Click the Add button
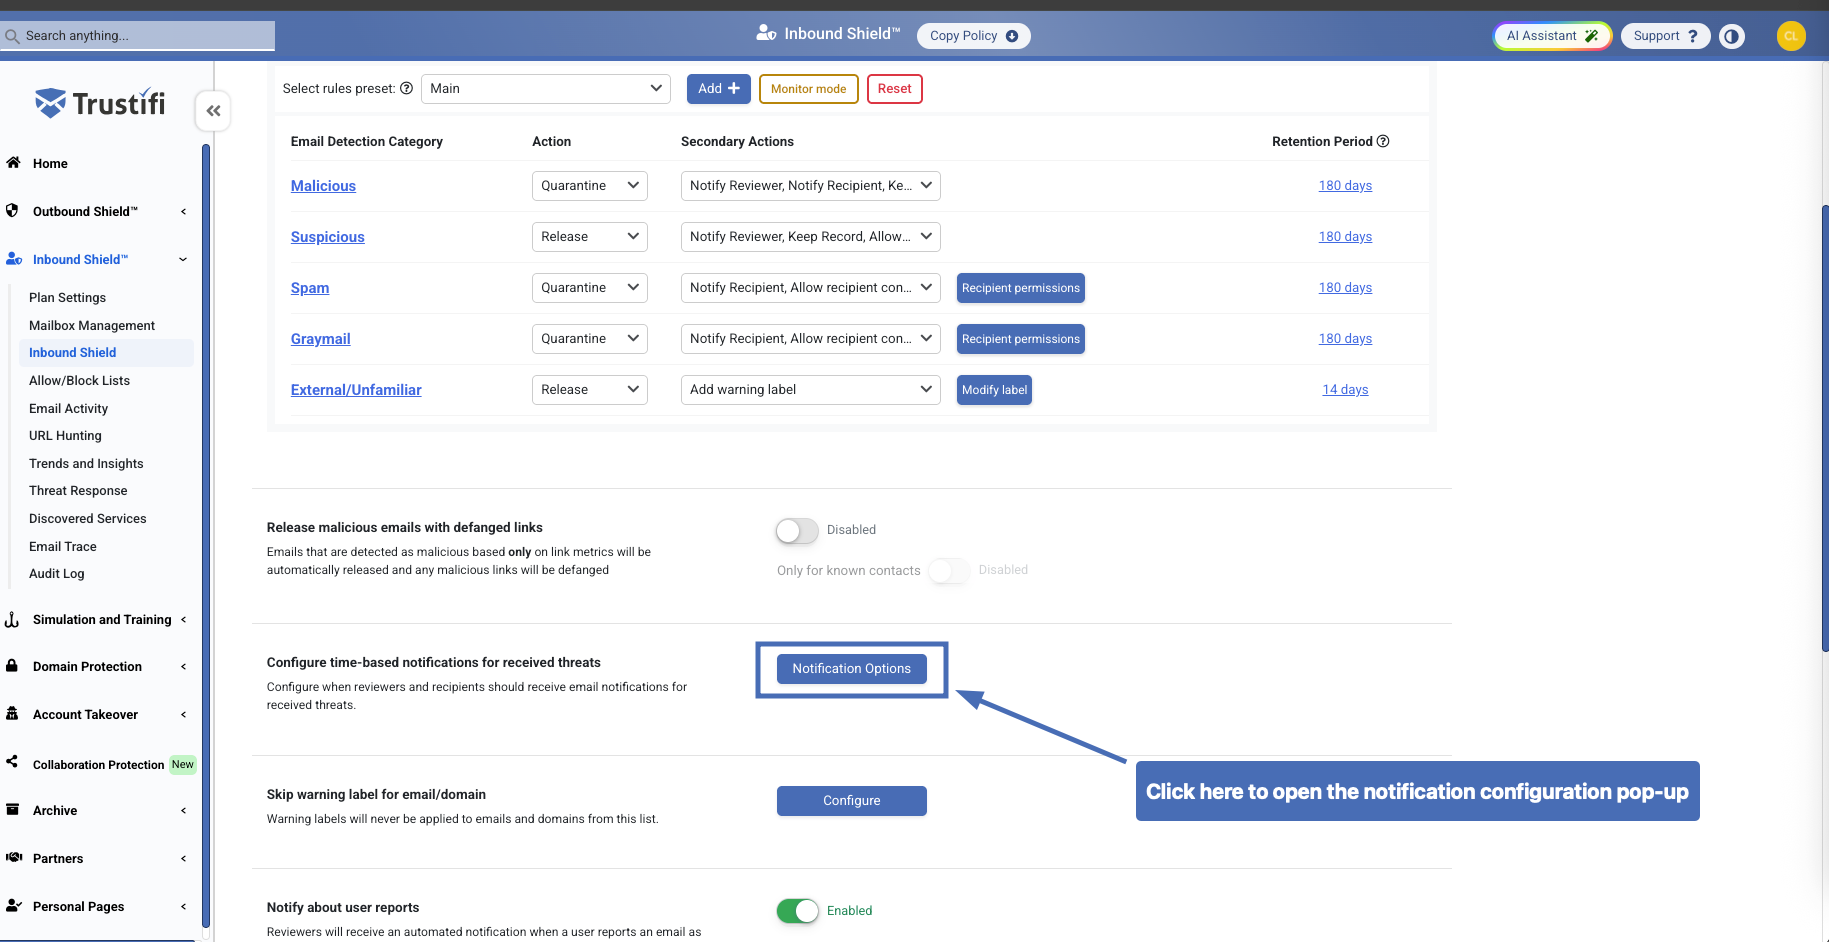Viewport: 1829px width, 942px height. click(x=719, y=89)
